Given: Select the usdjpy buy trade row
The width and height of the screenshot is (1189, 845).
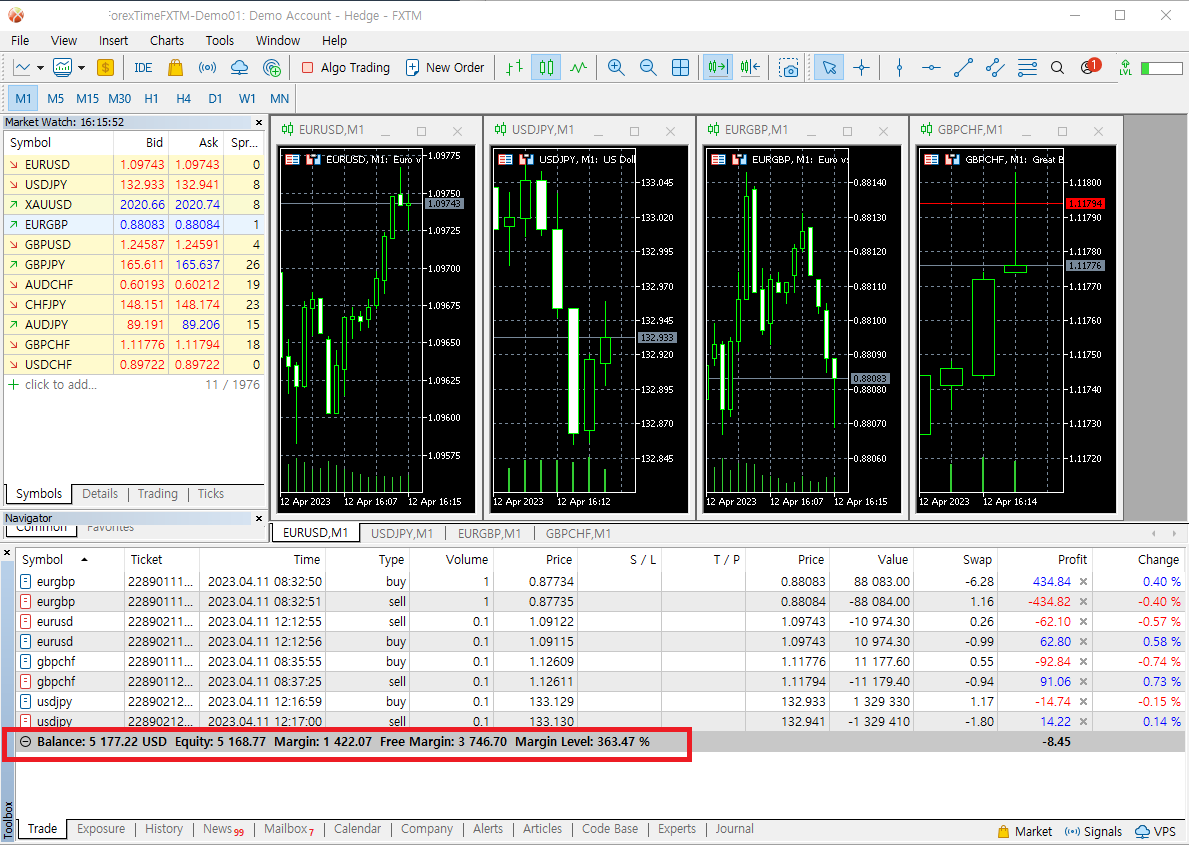Looking at the screenshot, I should pos(599,702).
